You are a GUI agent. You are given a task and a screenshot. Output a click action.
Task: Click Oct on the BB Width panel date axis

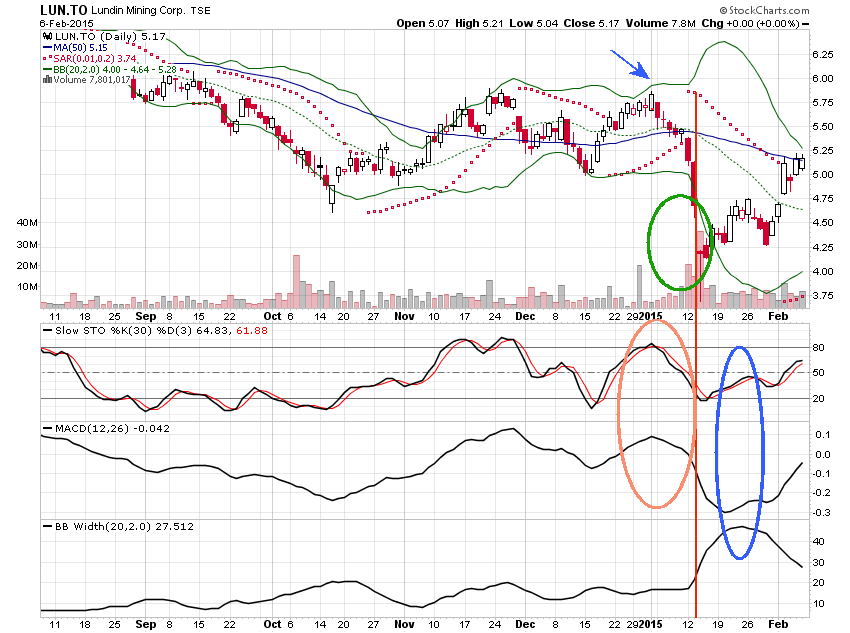tap(272, 624)
